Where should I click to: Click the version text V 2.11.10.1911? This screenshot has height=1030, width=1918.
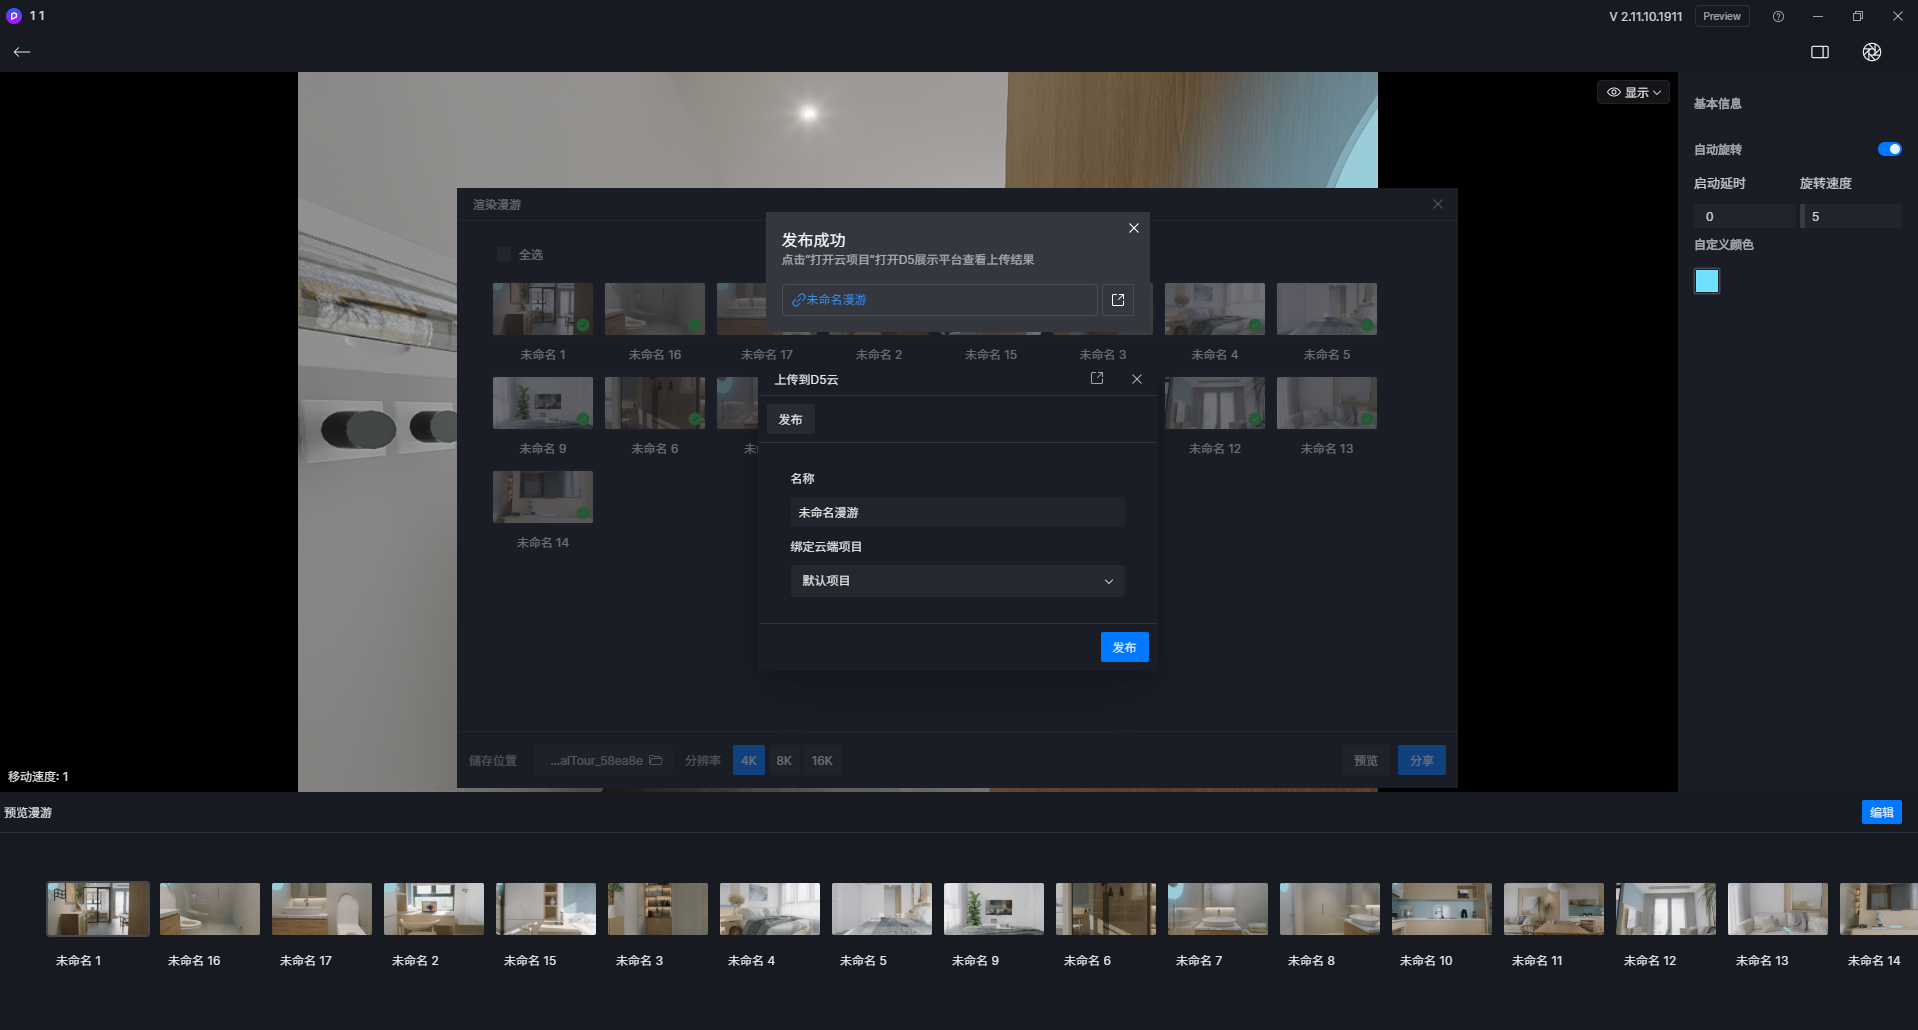click(x=1645, y=17)
